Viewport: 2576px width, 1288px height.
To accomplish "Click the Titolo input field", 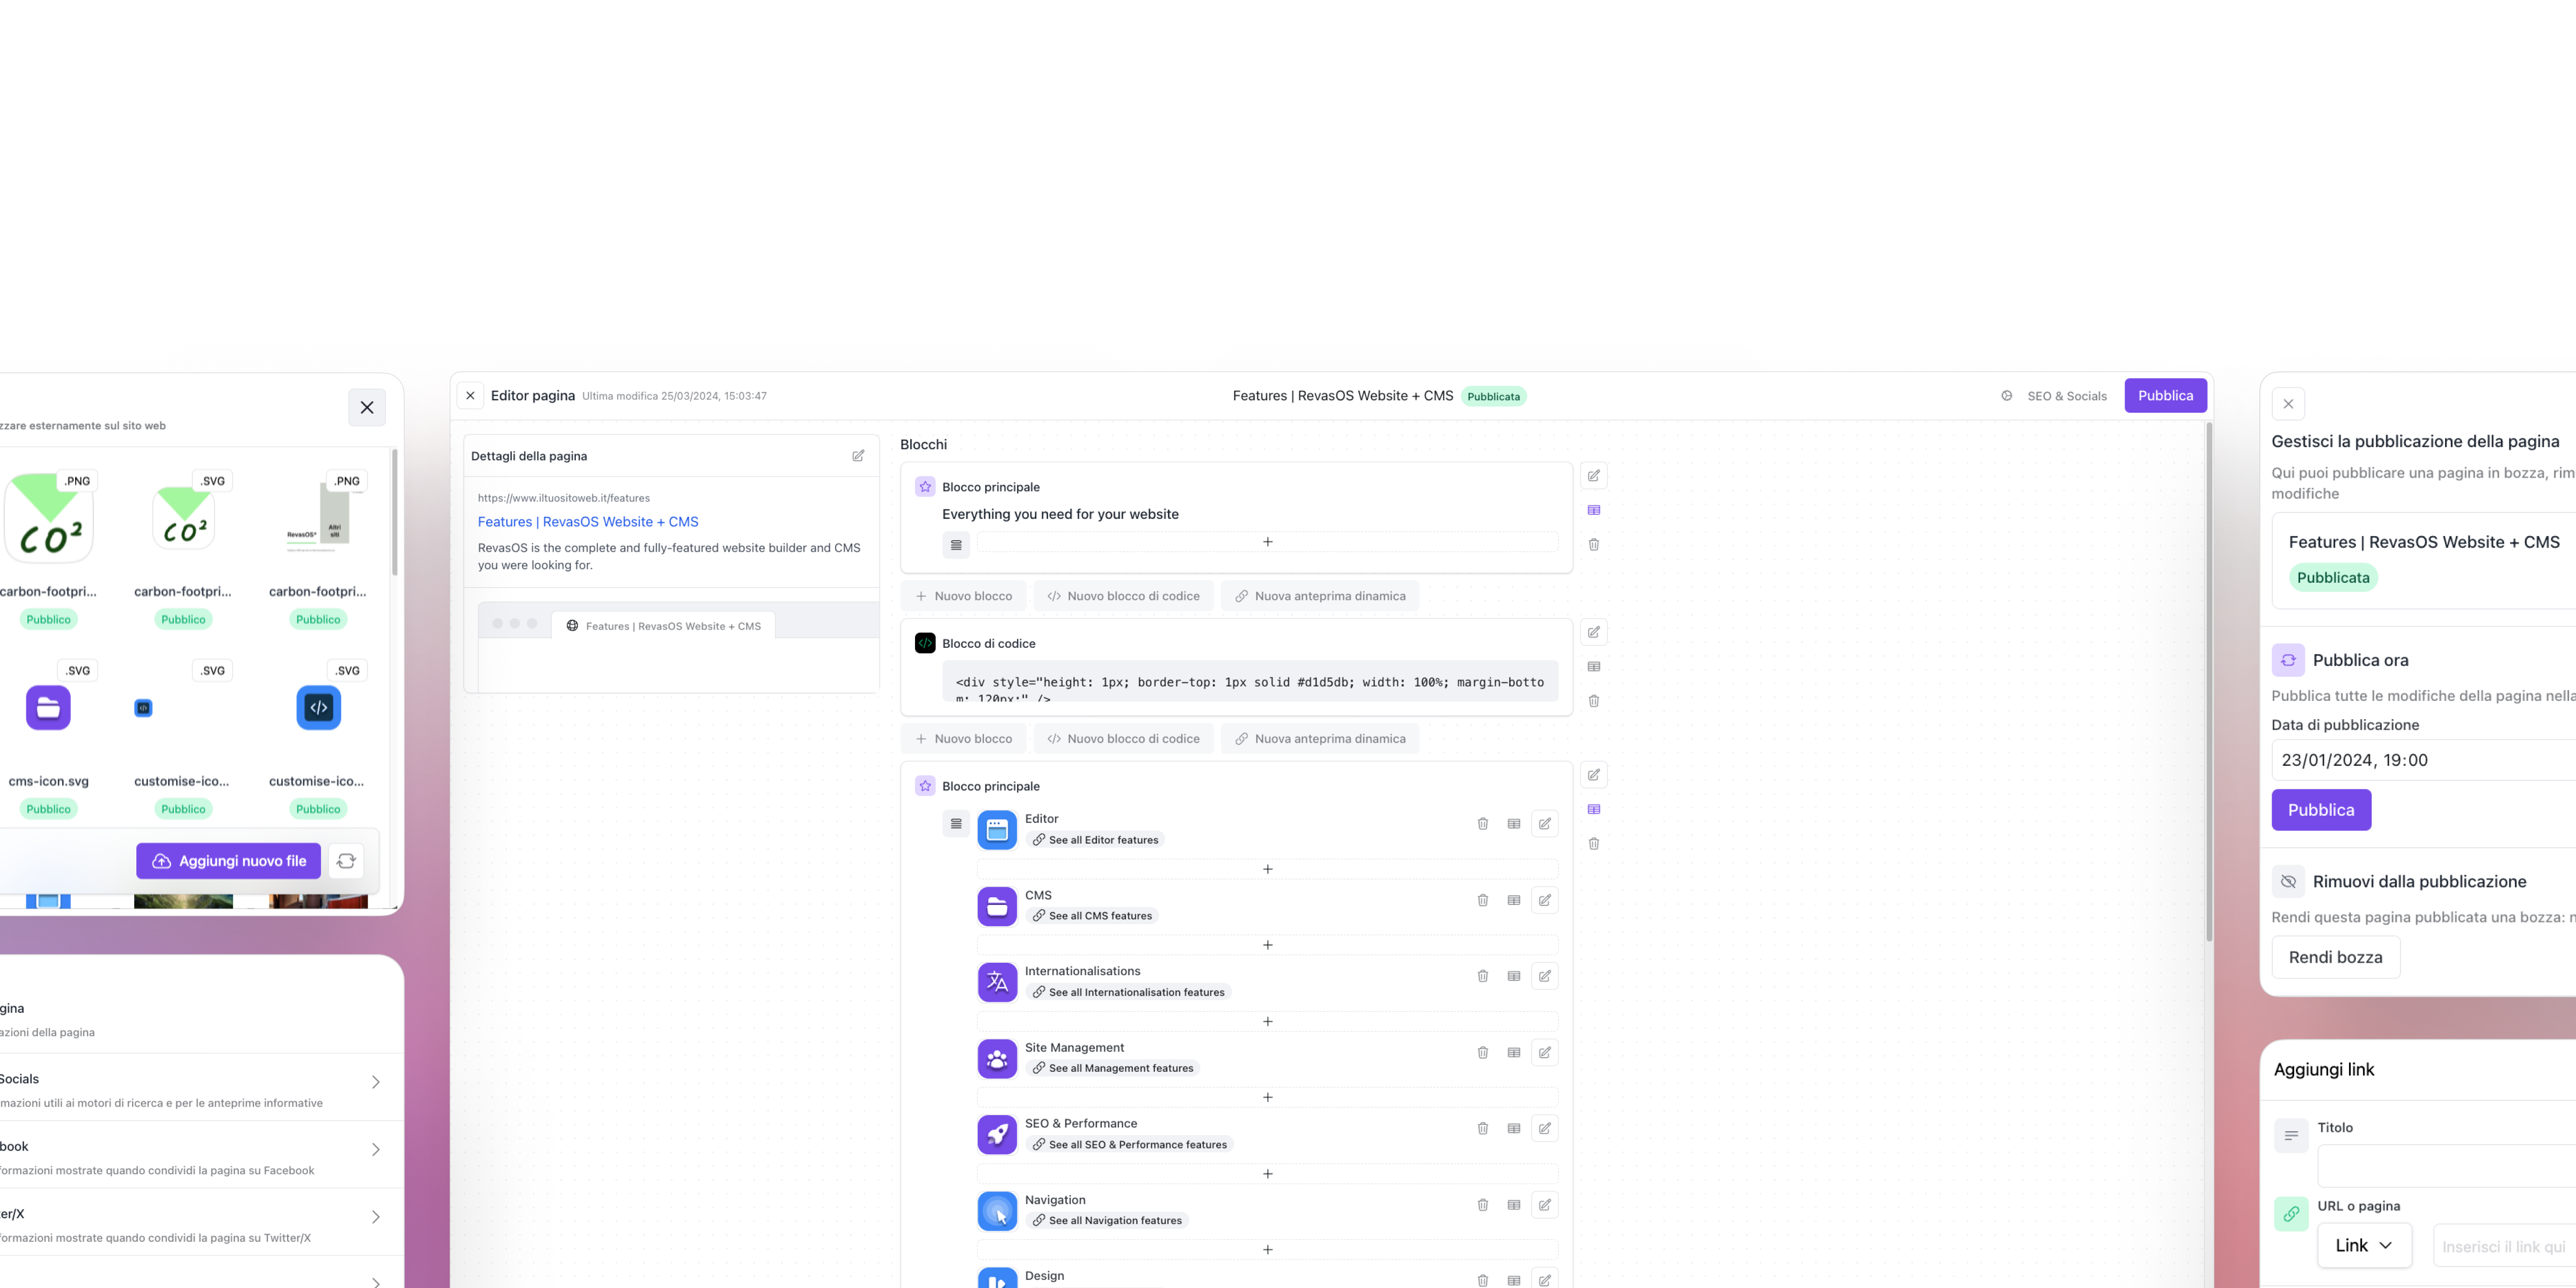I will (2446, 1167).
